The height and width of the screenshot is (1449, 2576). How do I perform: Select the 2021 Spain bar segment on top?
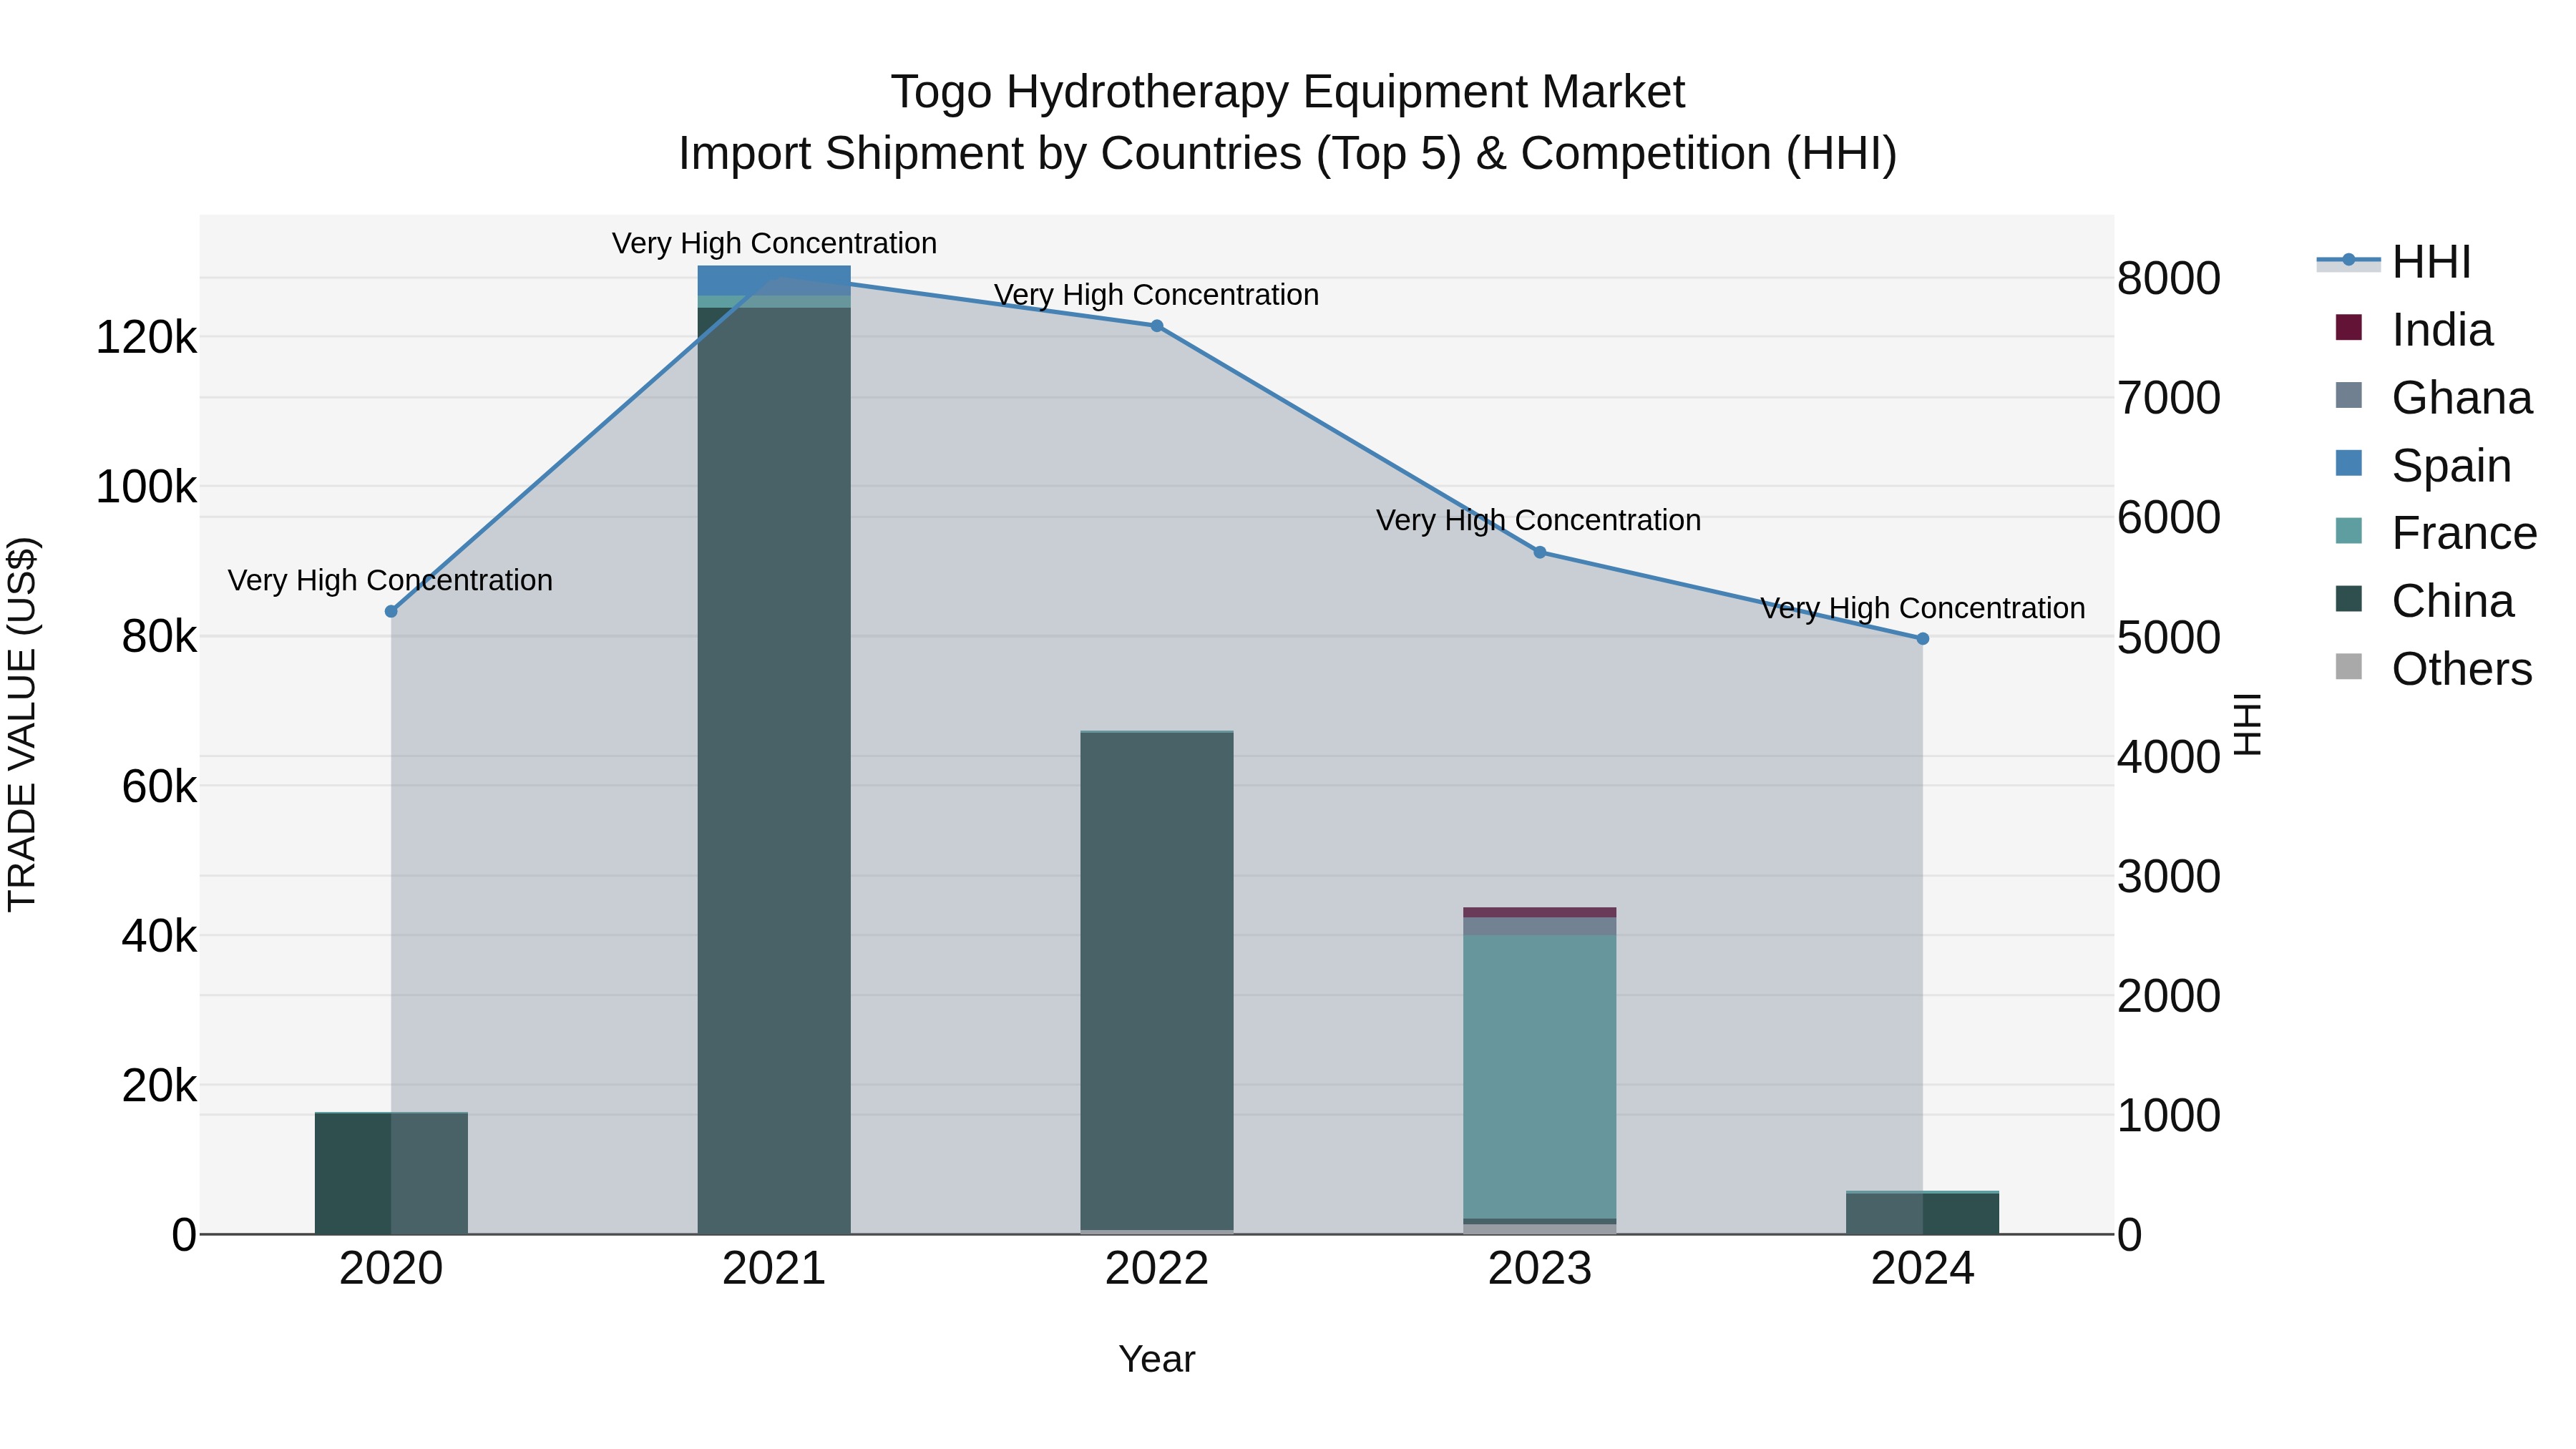pyautogui.click(x=774, y=280)
